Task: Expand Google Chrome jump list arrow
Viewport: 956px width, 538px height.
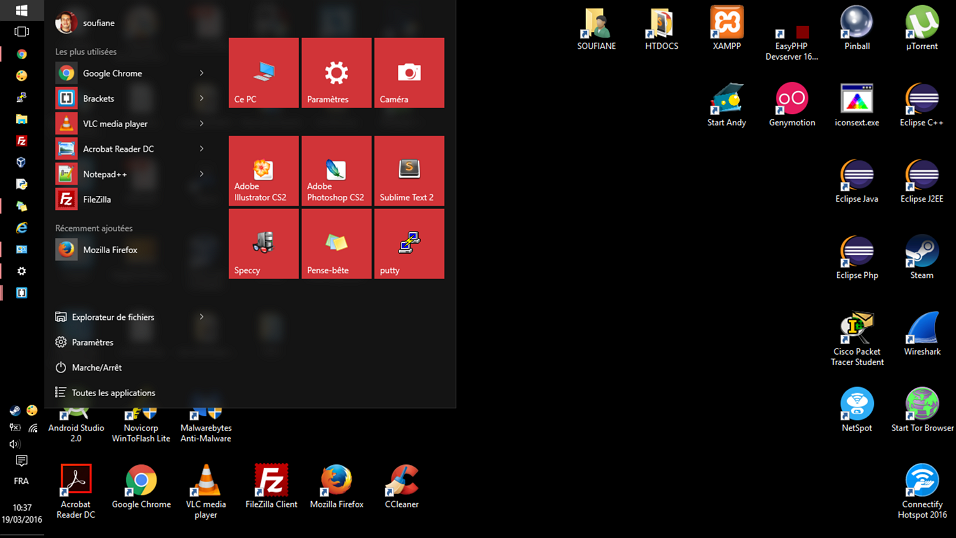Action: pos(201,73)
